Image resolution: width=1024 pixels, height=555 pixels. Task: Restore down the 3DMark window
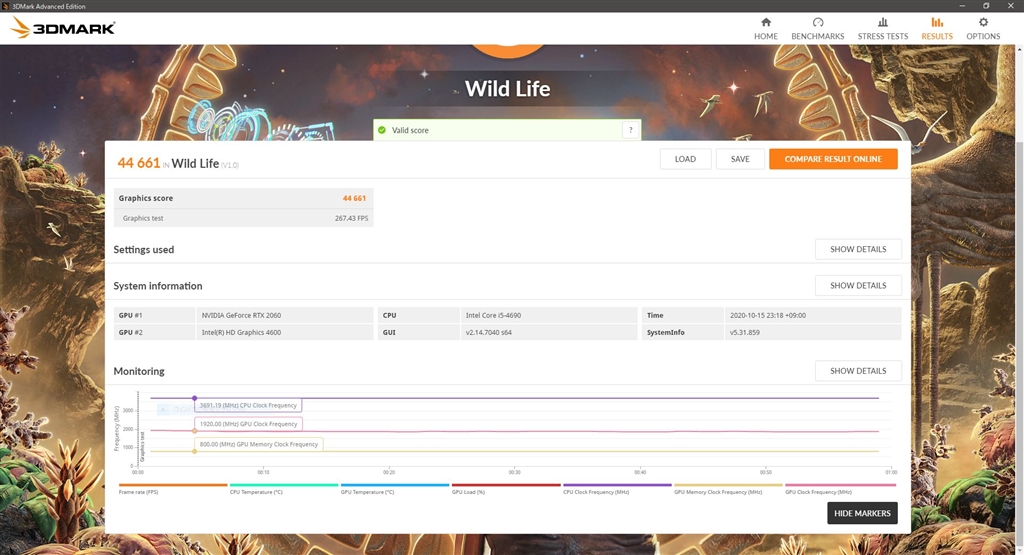point(986,6)
